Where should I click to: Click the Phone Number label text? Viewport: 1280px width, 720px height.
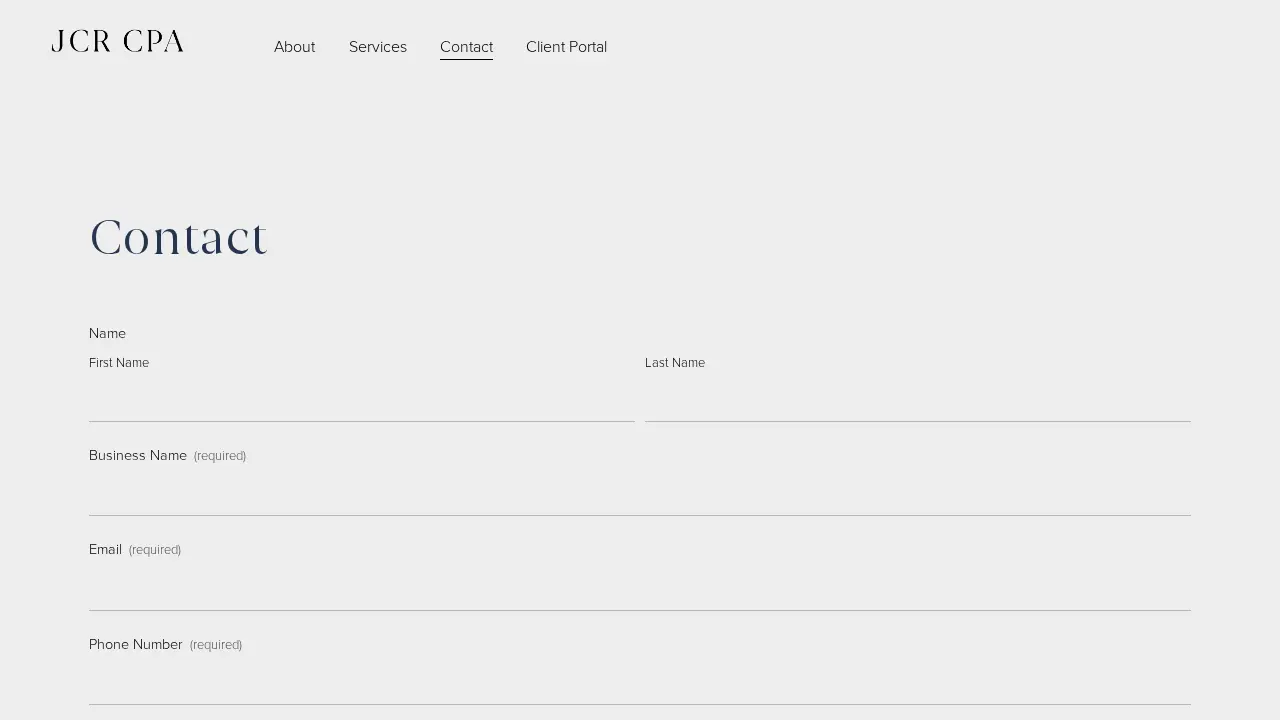[x=135, y=644]
